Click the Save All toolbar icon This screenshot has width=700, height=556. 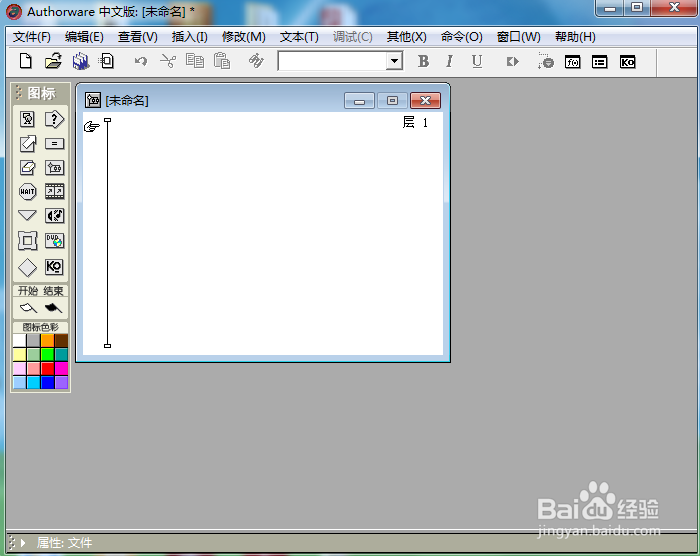[x=81, y=61]
